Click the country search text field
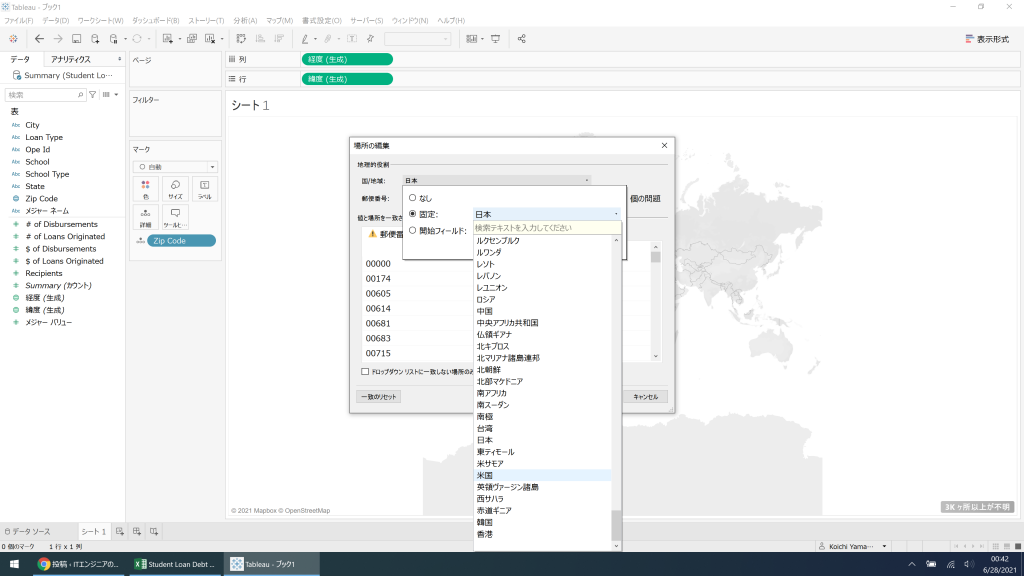Image resolution: width=1024 pixels, height=576 pixels. click(547, 228)
